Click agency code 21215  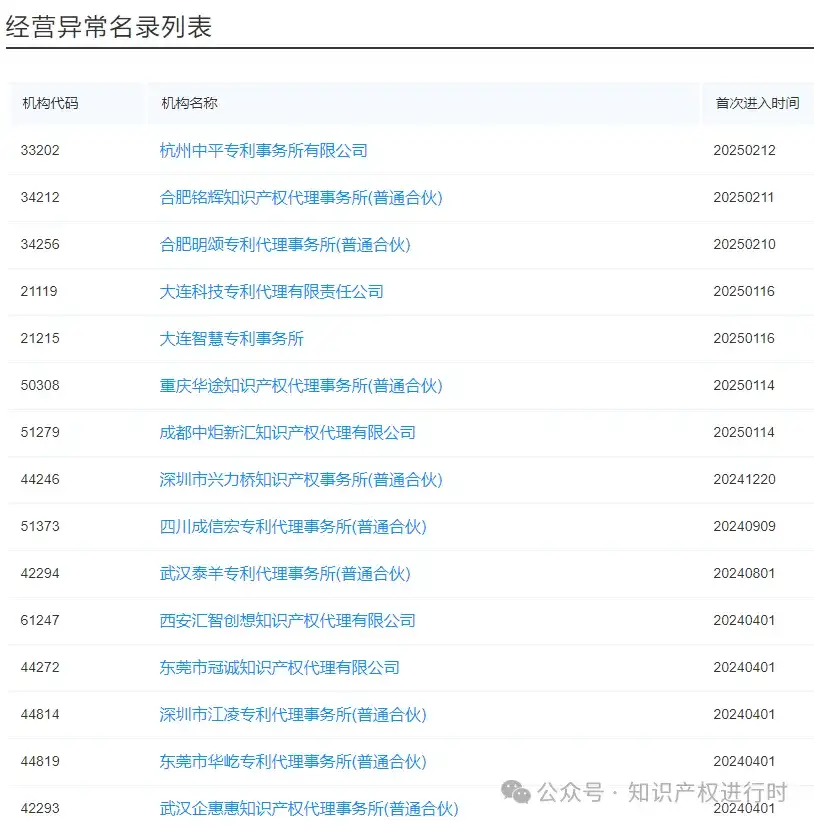coord(40,338)
